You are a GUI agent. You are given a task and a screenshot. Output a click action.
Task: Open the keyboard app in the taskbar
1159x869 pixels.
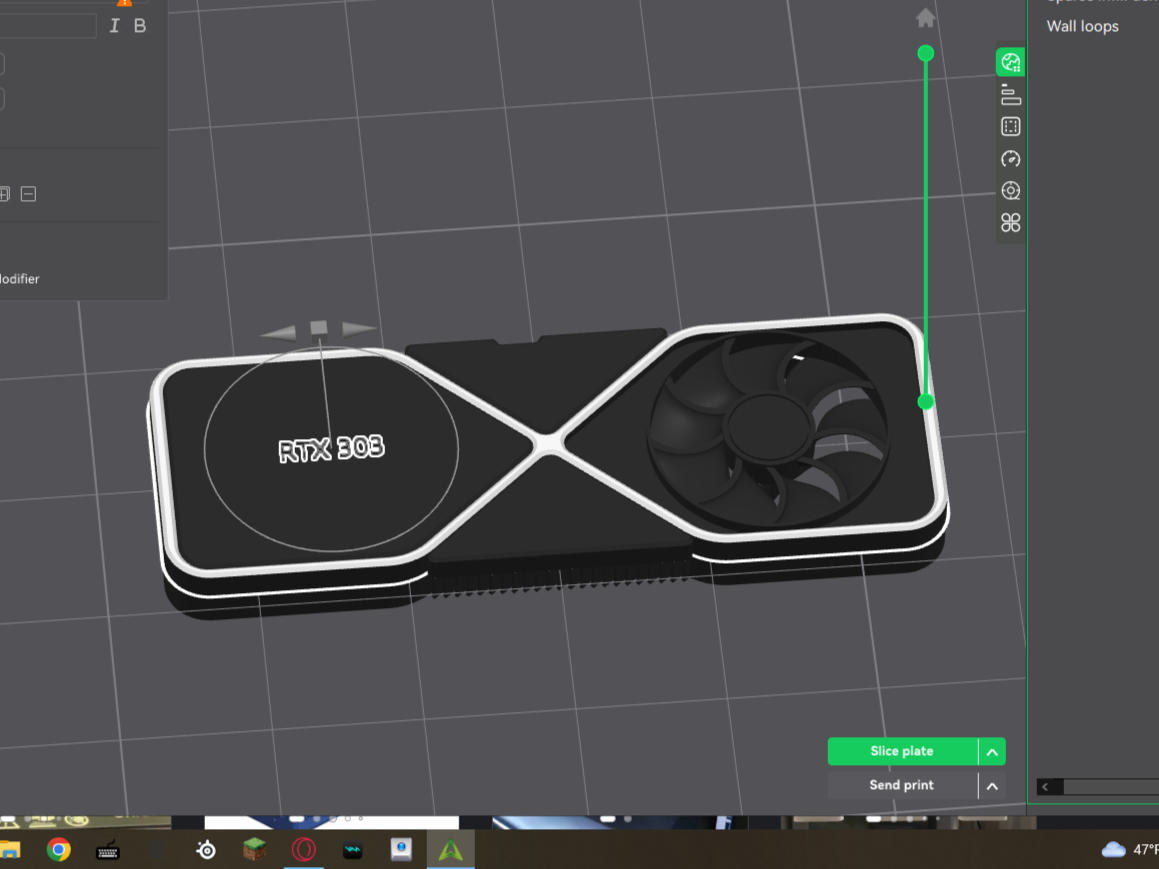click(108, 851)
